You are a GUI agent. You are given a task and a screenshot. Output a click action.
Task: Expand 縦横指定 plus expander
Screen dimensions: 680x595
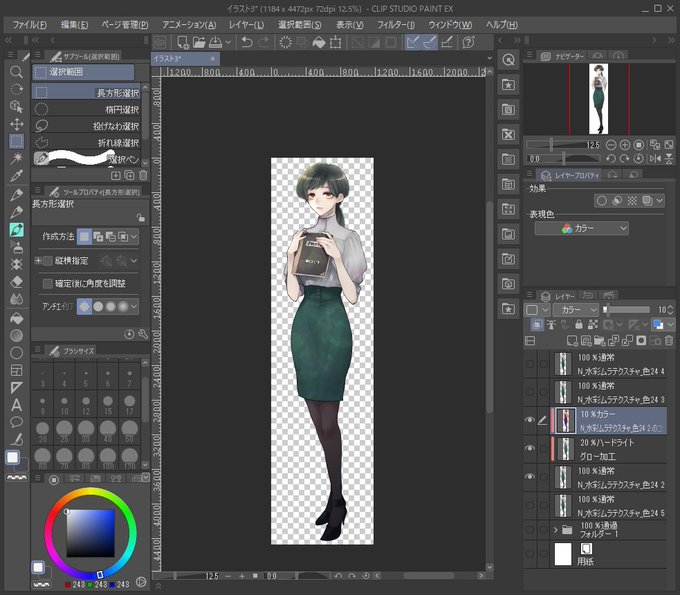pos(38,261)
